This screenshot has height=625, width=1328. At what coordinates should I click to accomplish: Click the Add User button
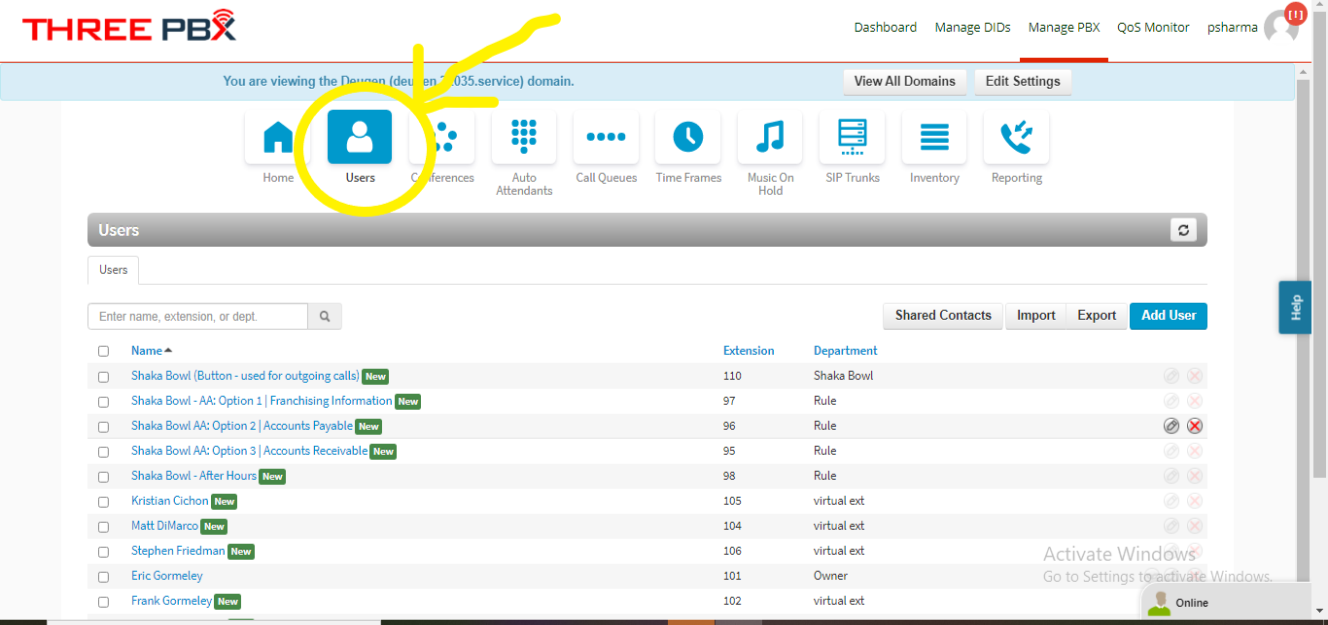pyautogui.click(x=1169, y=315)
